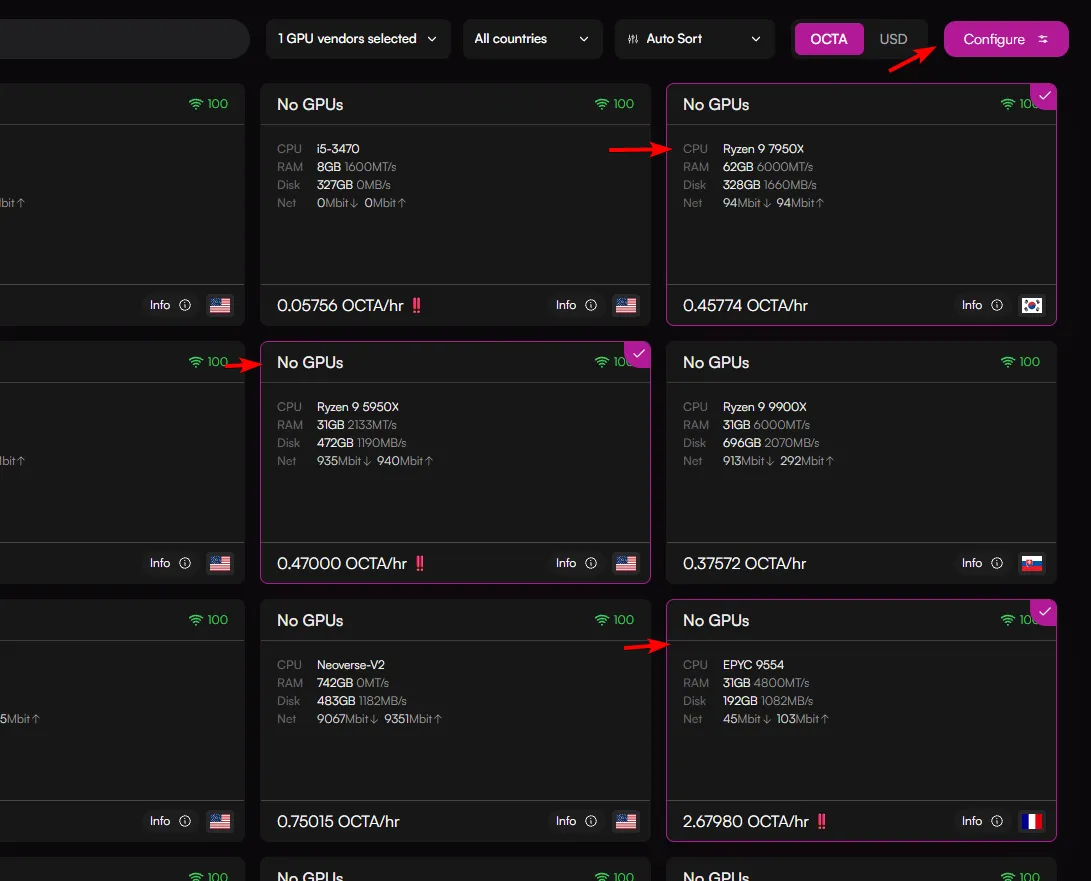The width and height of the screenshot is (1091, 881).
Task: Click the warning marks beside 0.05756 OCTA/hr
Action: click(416, 305)
